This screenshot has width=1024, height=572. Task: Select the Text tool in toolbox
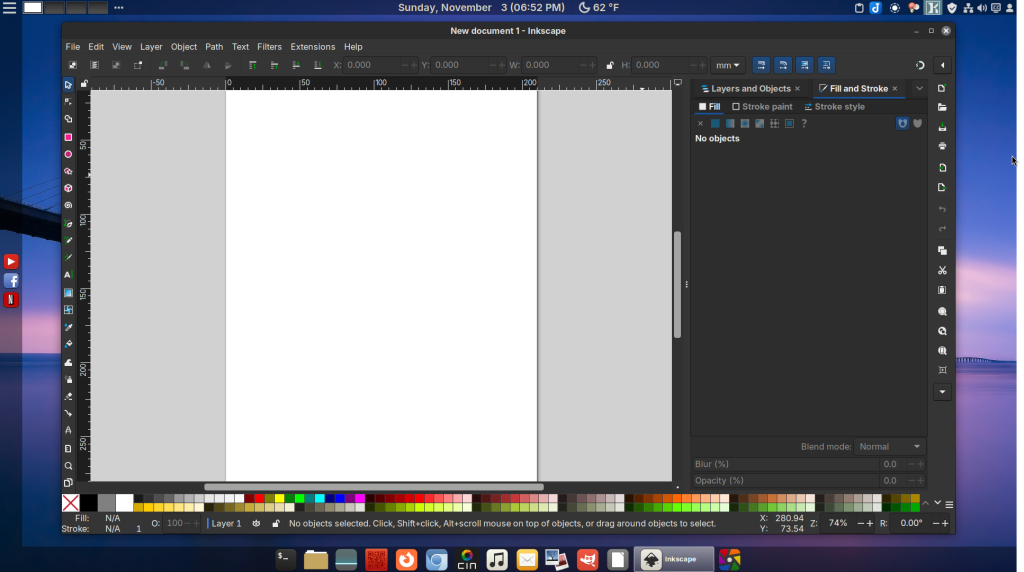point(68,274)
